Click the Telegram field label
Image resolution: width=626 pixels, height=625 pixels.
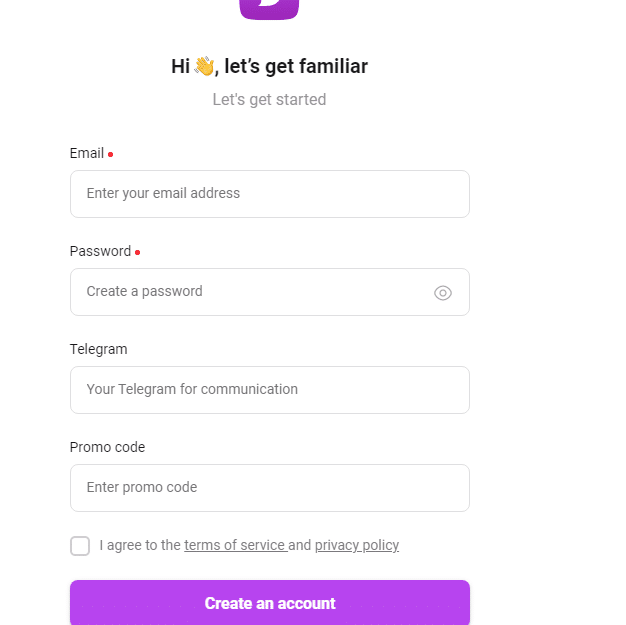tap(99, 349)
